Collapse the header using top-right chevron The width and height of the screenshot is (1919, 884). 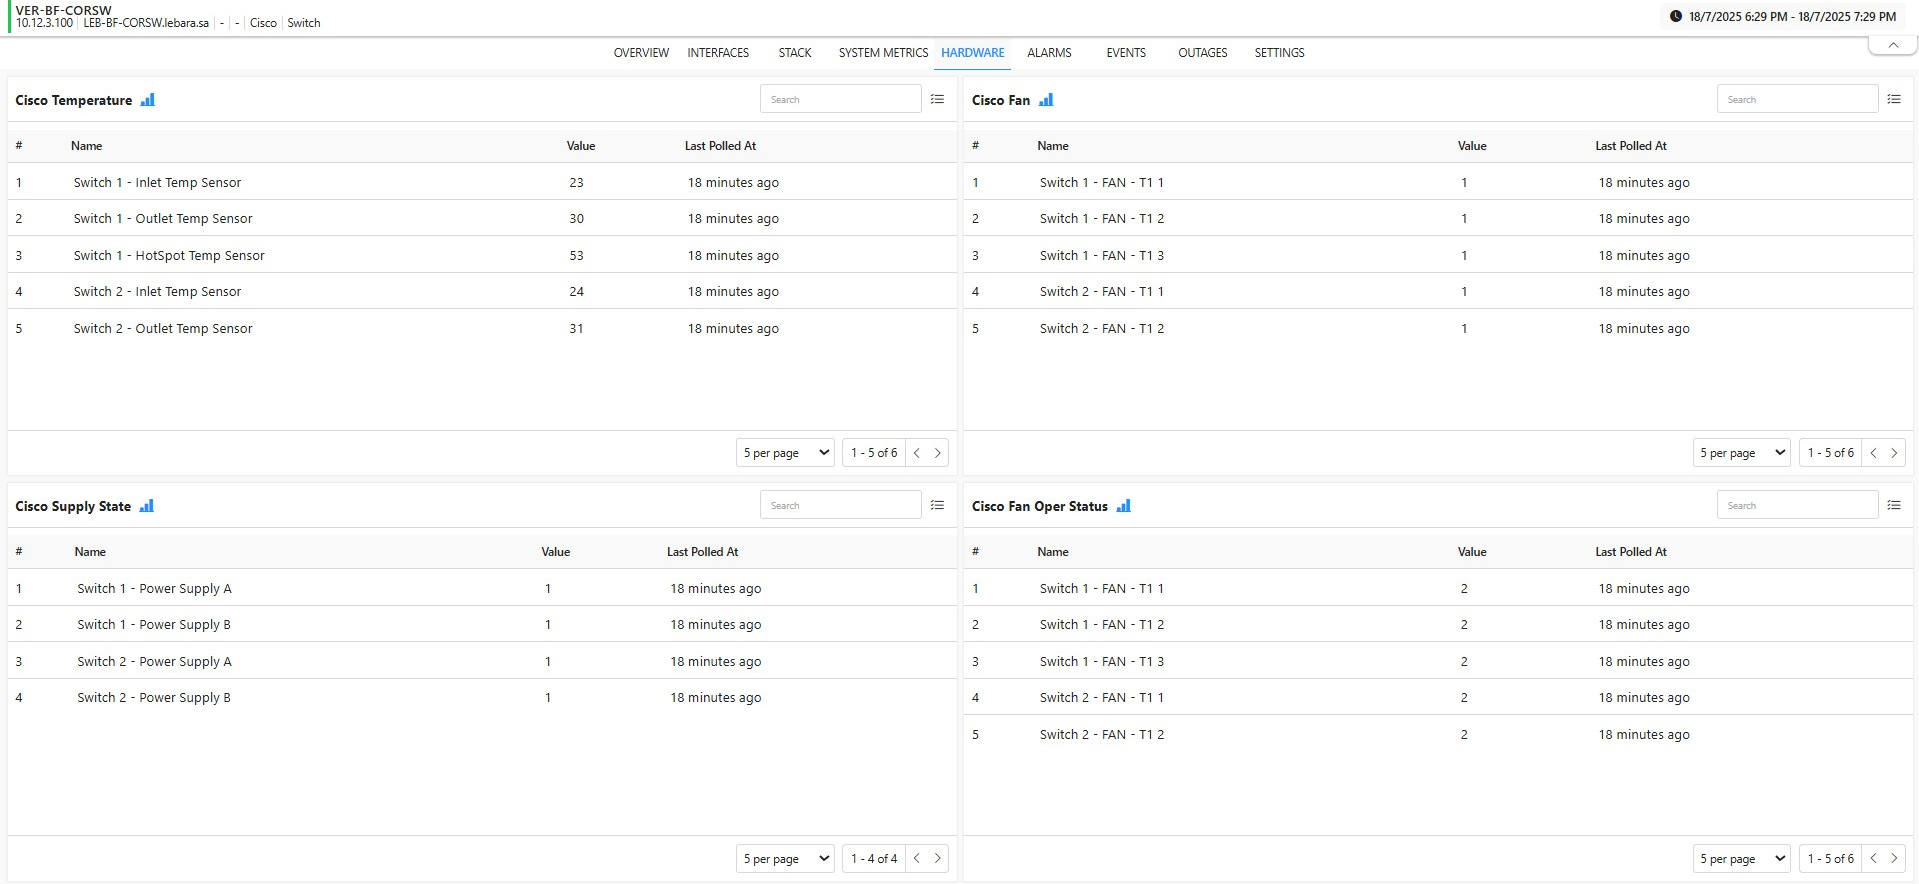click(x=1892, y=45)
